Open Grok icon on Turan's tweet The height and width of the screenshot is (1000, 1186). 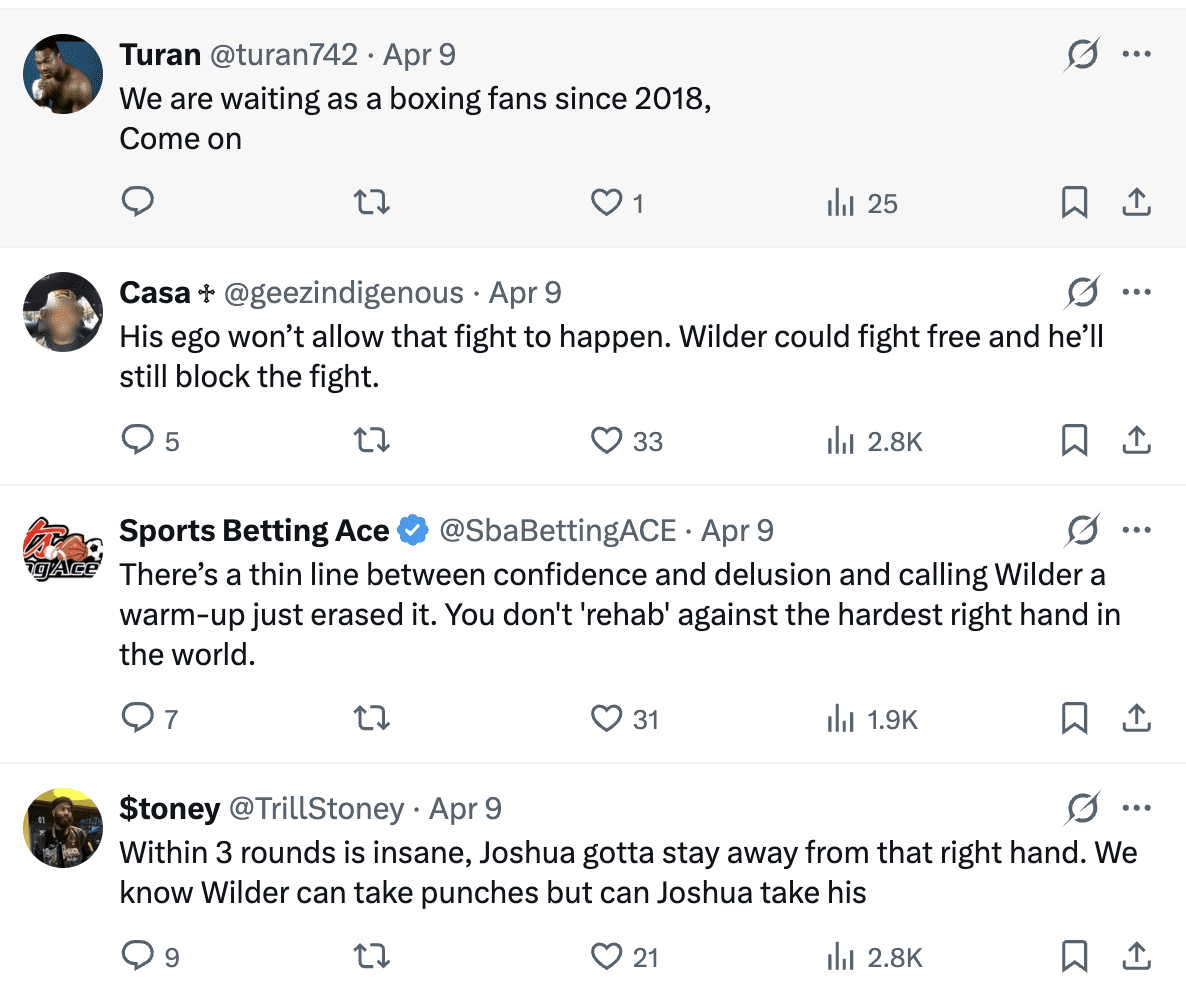point(1082,54)
